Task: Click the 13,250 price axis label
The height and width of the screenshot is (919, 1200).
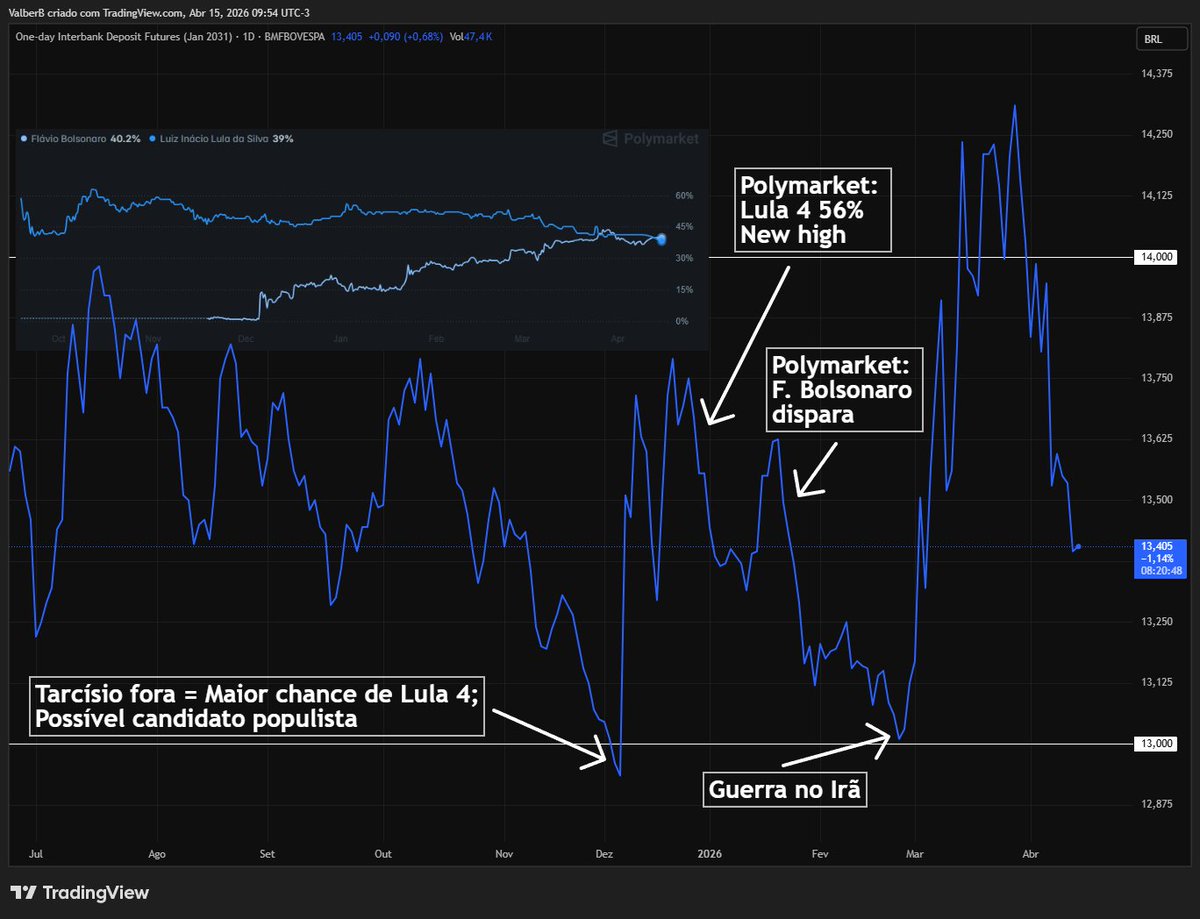Action: coord(1155,622)
